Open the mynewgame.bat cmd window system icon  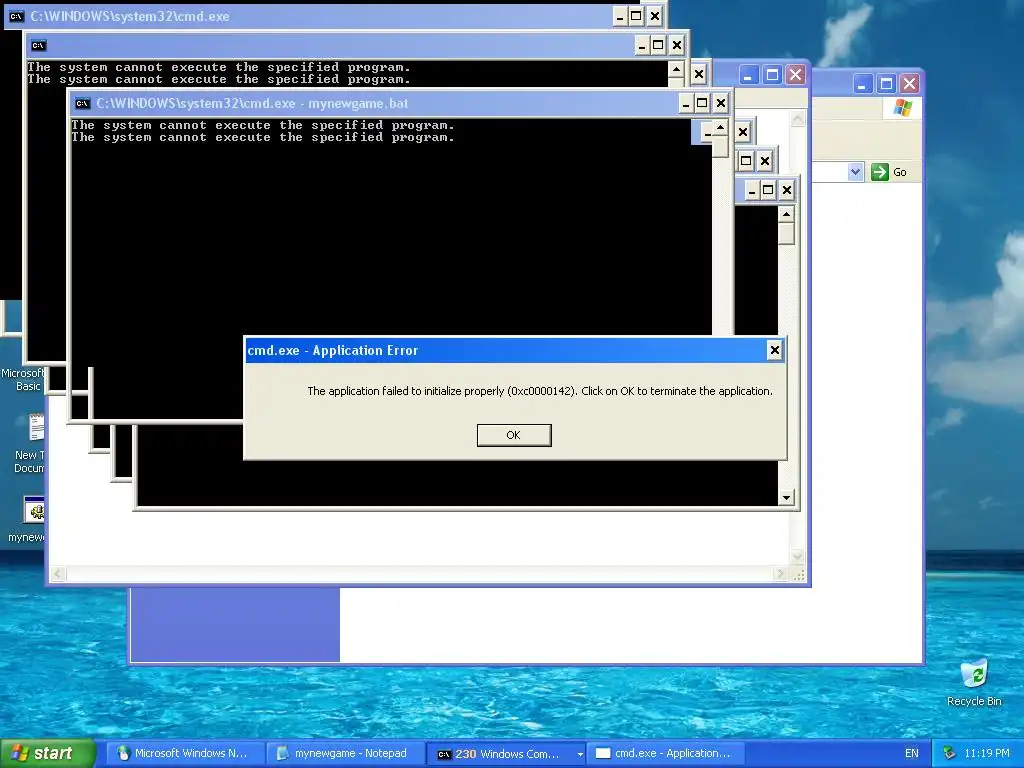tap(82, 103)
